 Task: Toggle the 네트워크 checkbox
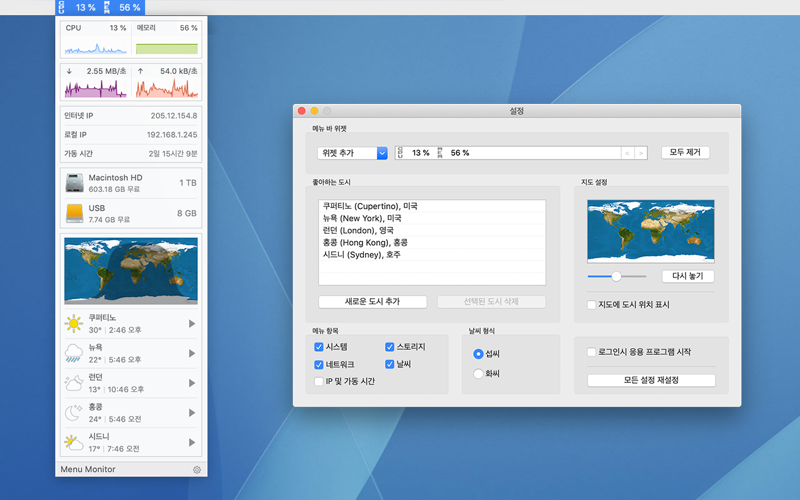(x=319, y=364)
